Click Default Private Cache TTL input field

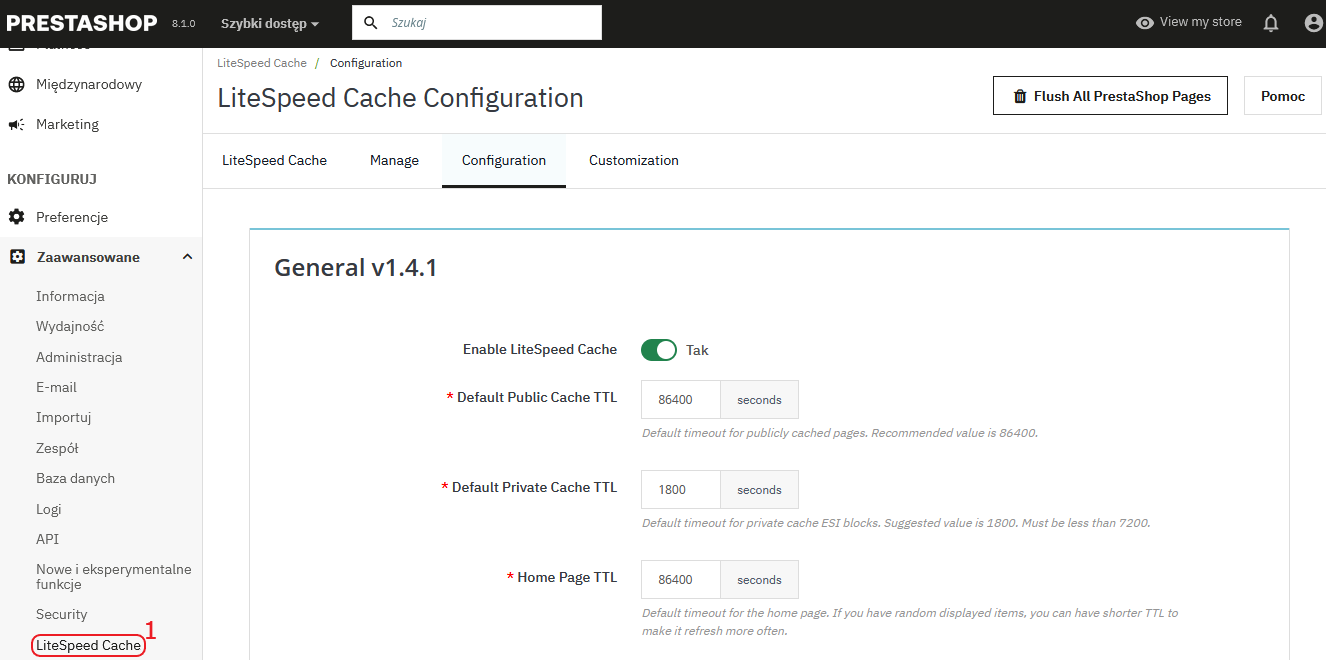point(680,490)
